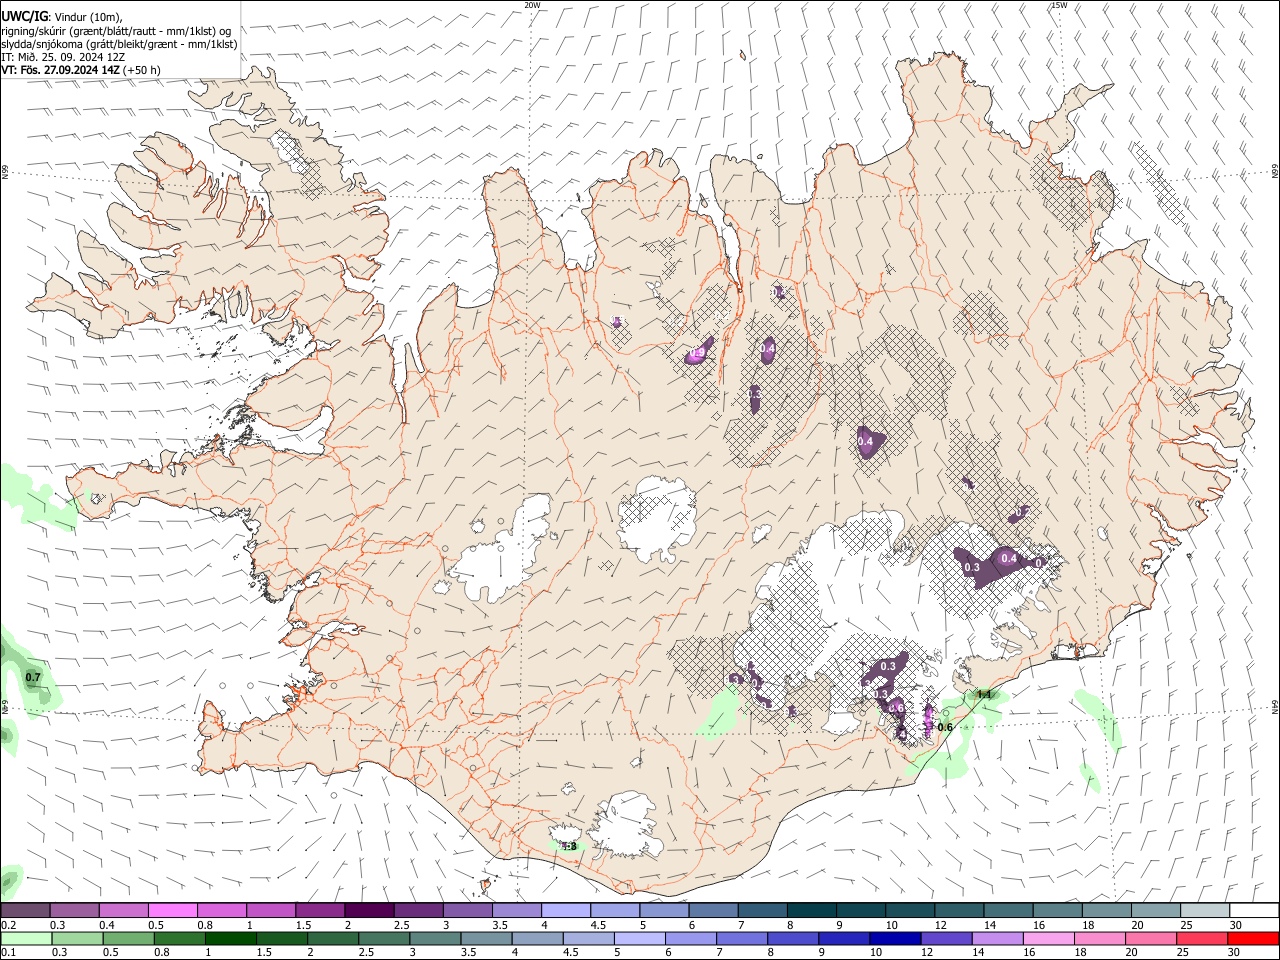Click the '5.8' value on the south coast

[x=569, y=846]
